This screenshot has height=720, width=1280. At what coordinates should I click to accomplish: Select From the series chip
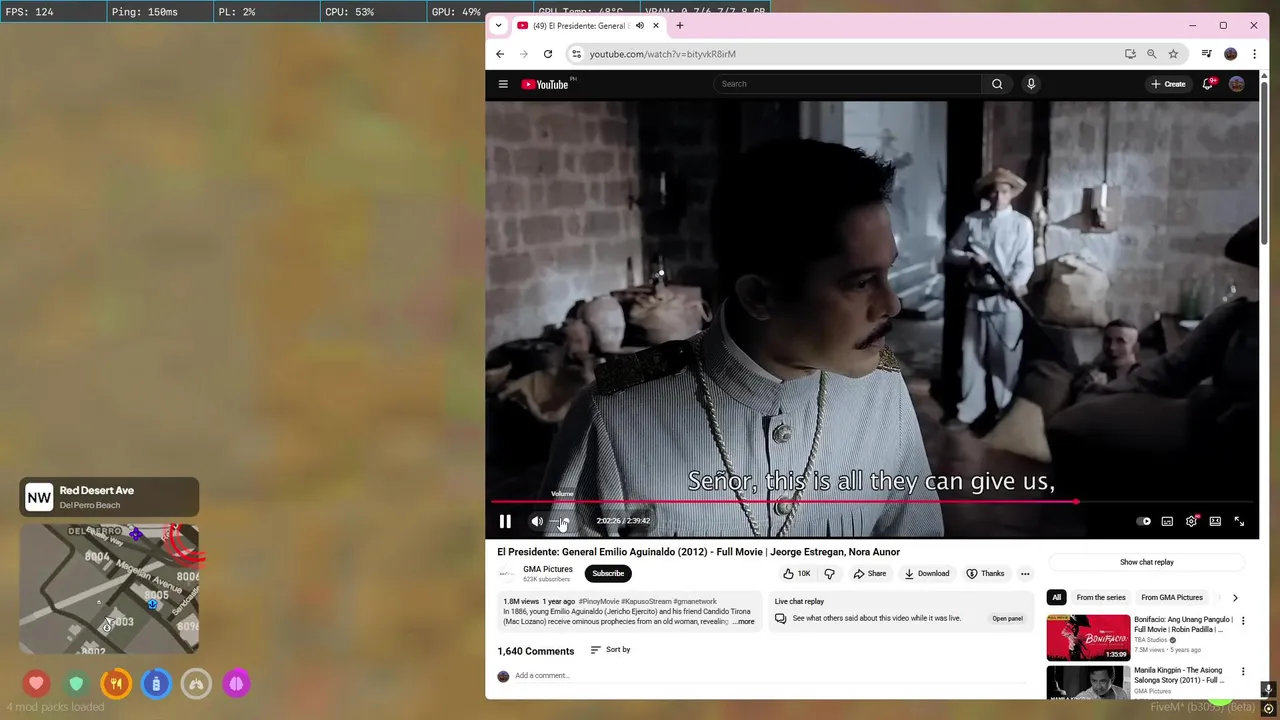click(1101, 597)
